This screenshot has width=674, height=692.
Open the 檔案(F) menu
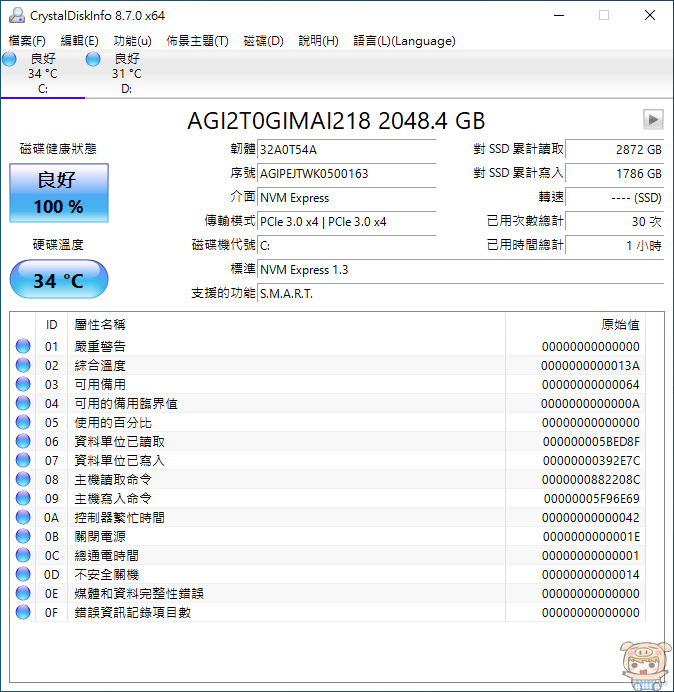[x=27, y=41]
